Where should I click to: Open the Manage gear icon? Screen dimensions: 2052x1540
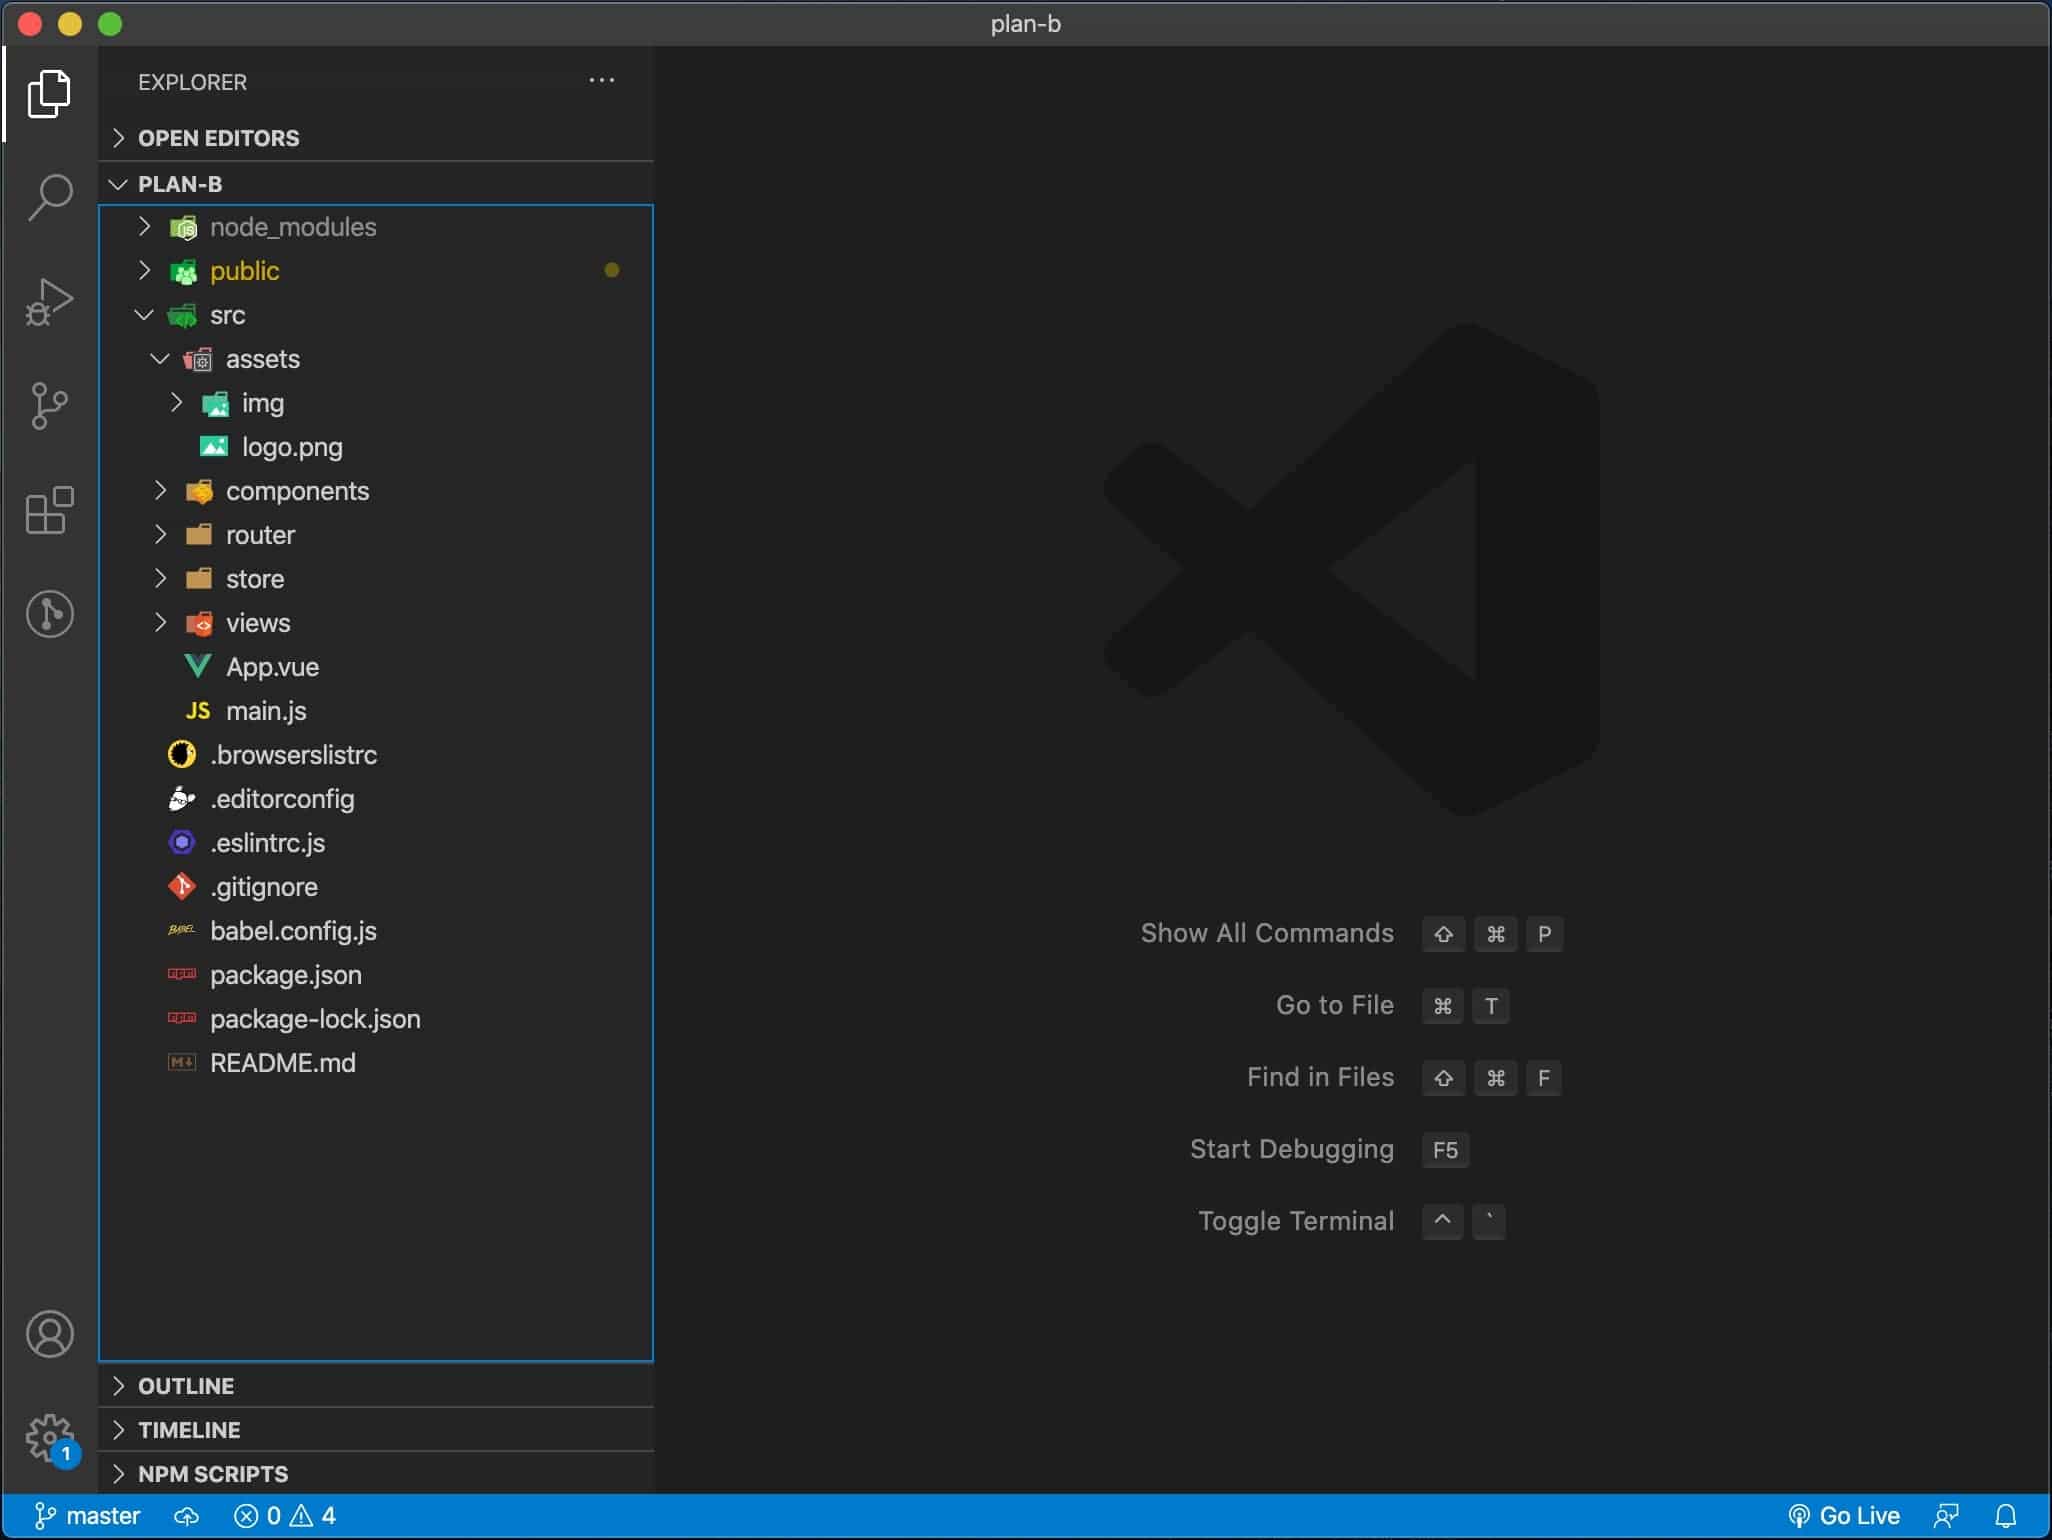click(x=49, y=1438)
